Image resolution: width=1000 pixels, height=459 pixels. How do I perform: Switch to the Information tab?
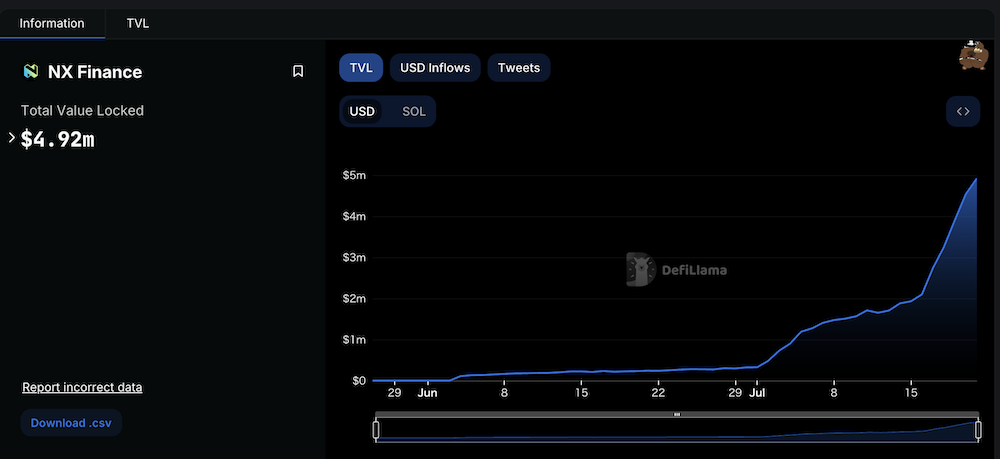(52, 23)
